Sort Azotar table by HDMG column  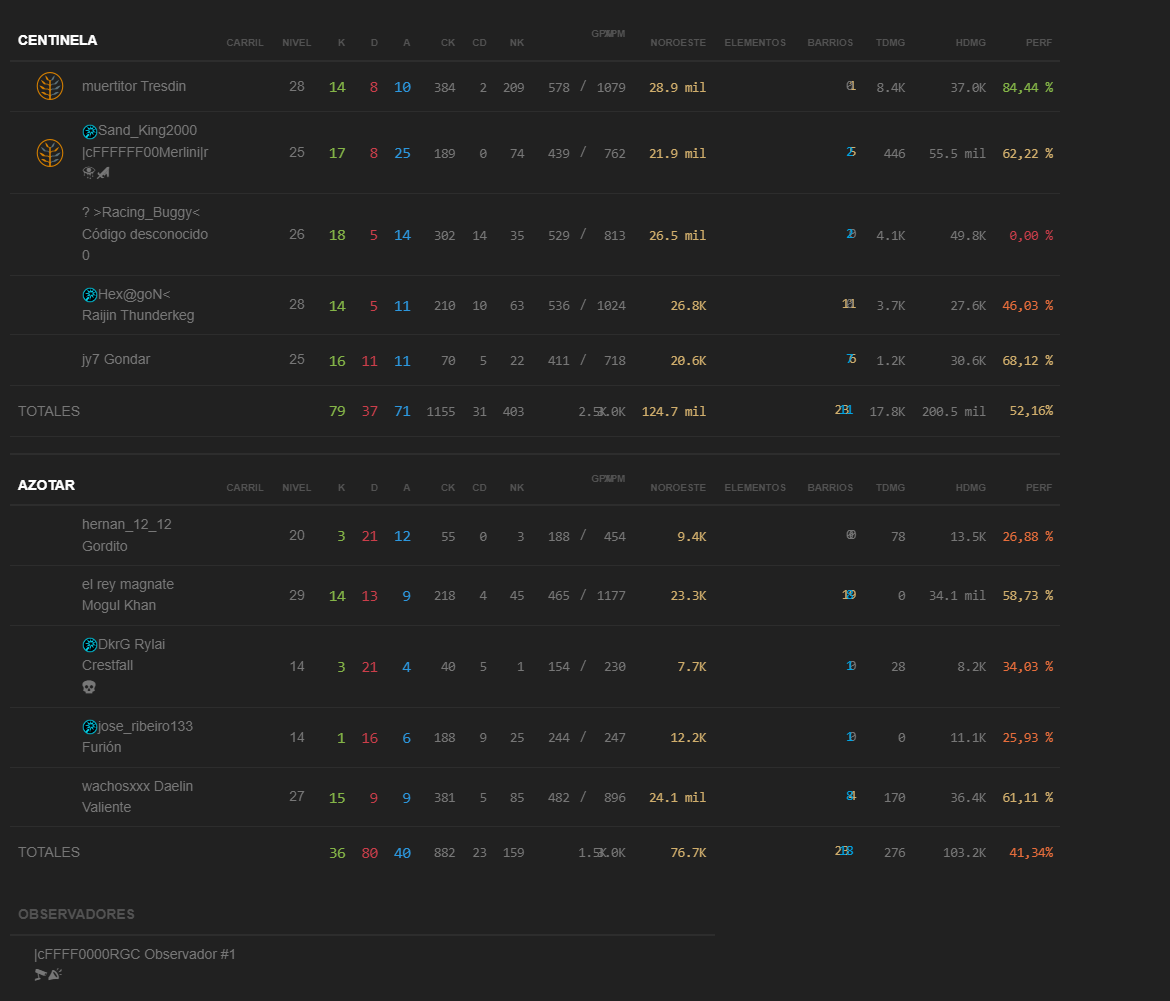[970, 488]
